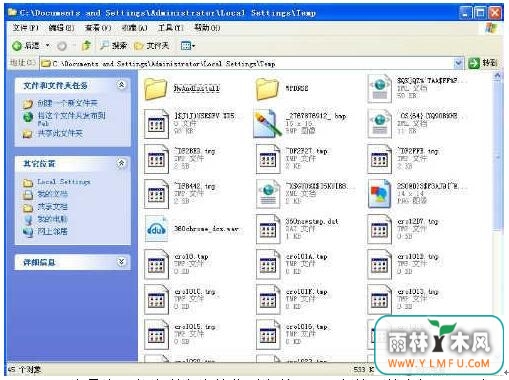Open the 查看(V) menu
This screenshot has width=509, height=380.
[98, 28]
